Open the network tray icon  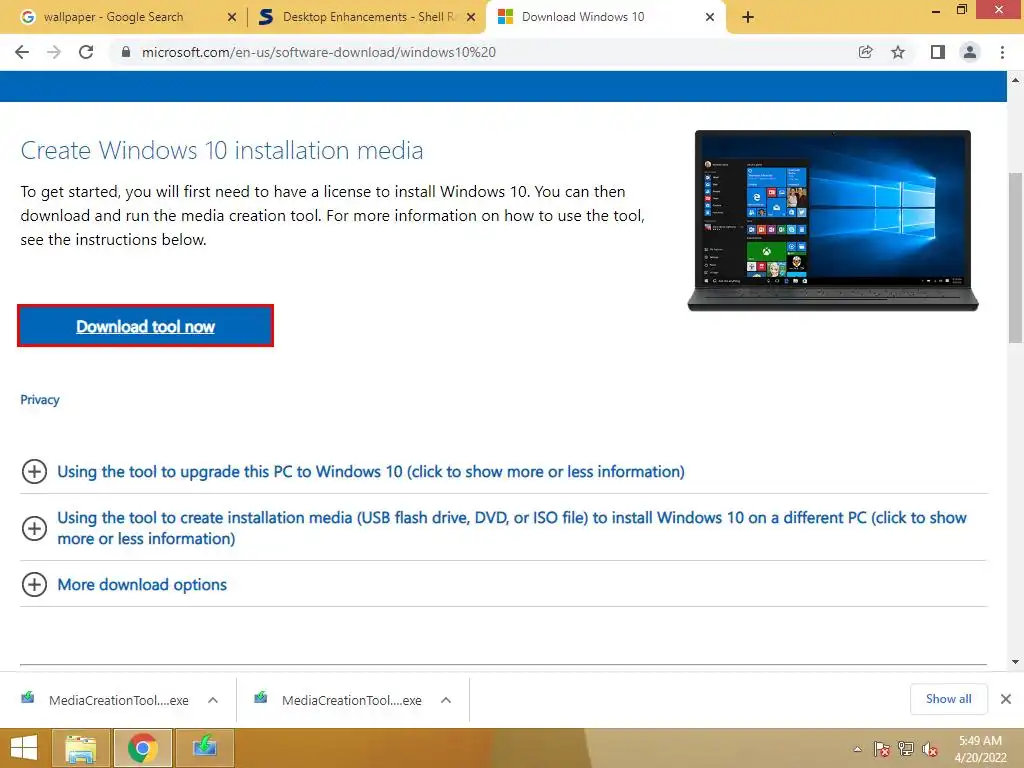906,749
